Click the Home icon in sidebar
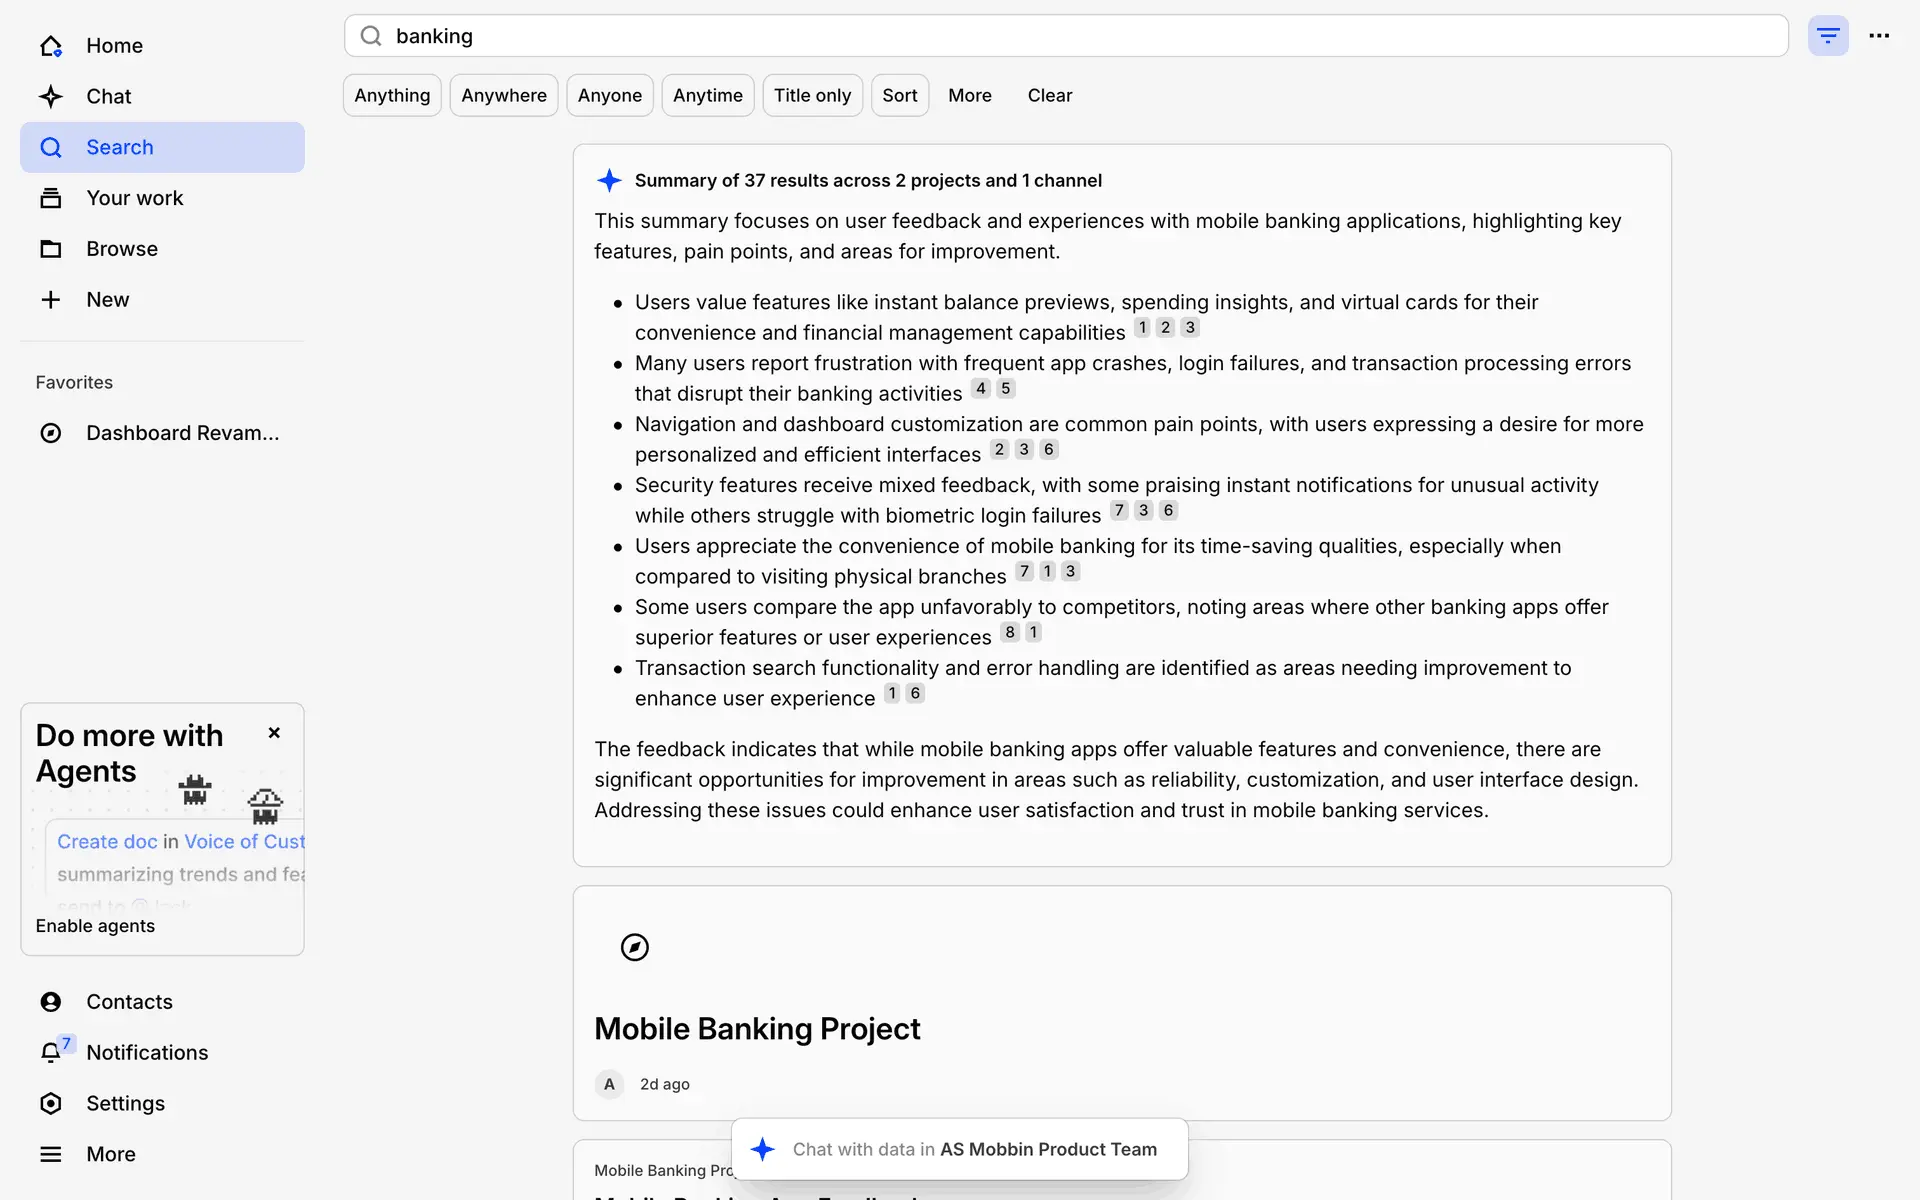1920x1200 pixels. point(51,46)
